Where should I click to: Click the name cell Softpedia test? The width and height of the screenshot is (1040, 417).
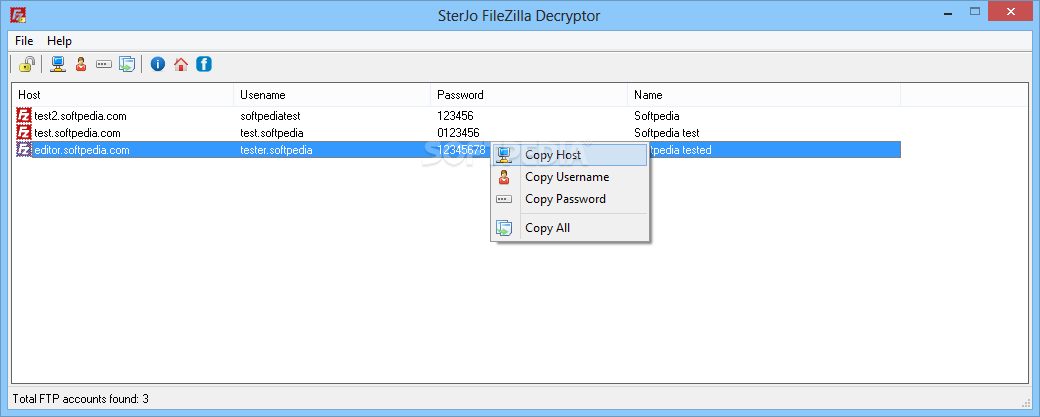click(x=667, y=133)
